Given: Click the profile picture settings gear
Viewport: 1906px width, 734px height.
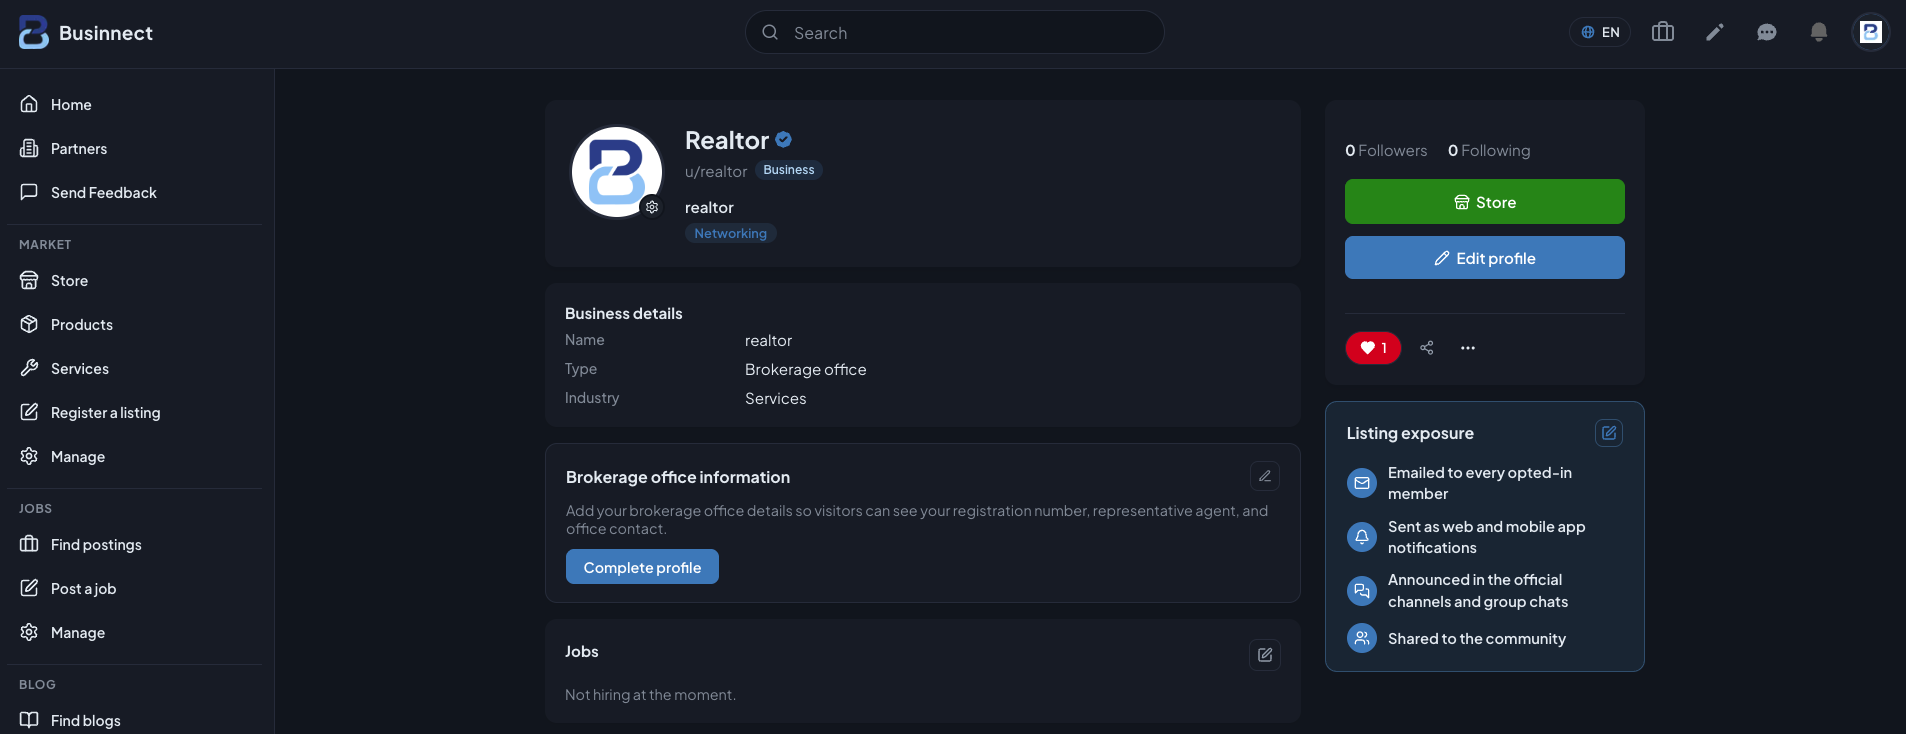Looking at the screenshot, I should tap(652, 207).
